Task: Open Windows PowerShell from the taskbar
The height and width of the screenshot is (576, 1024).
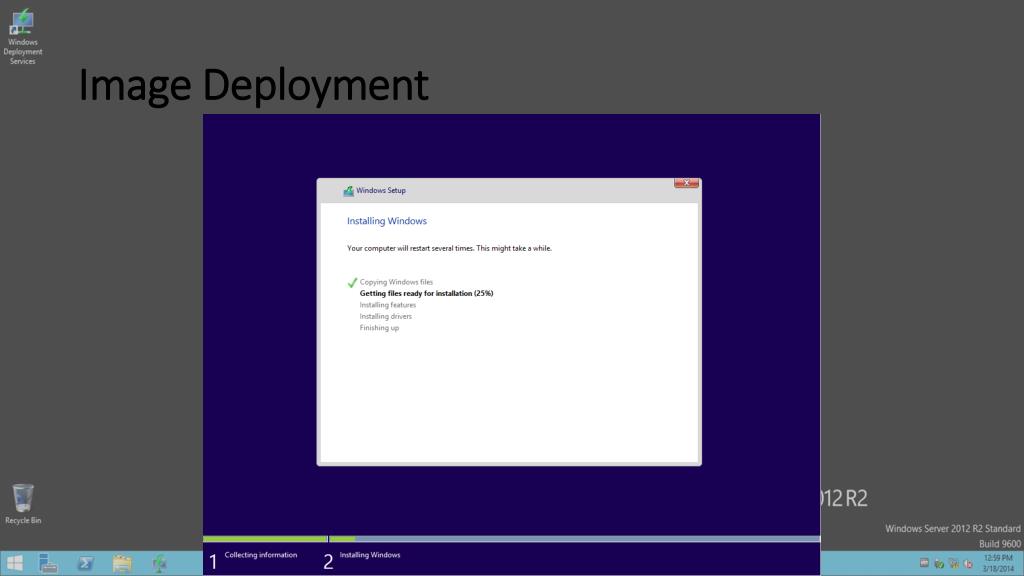Action: pos(85,563)
